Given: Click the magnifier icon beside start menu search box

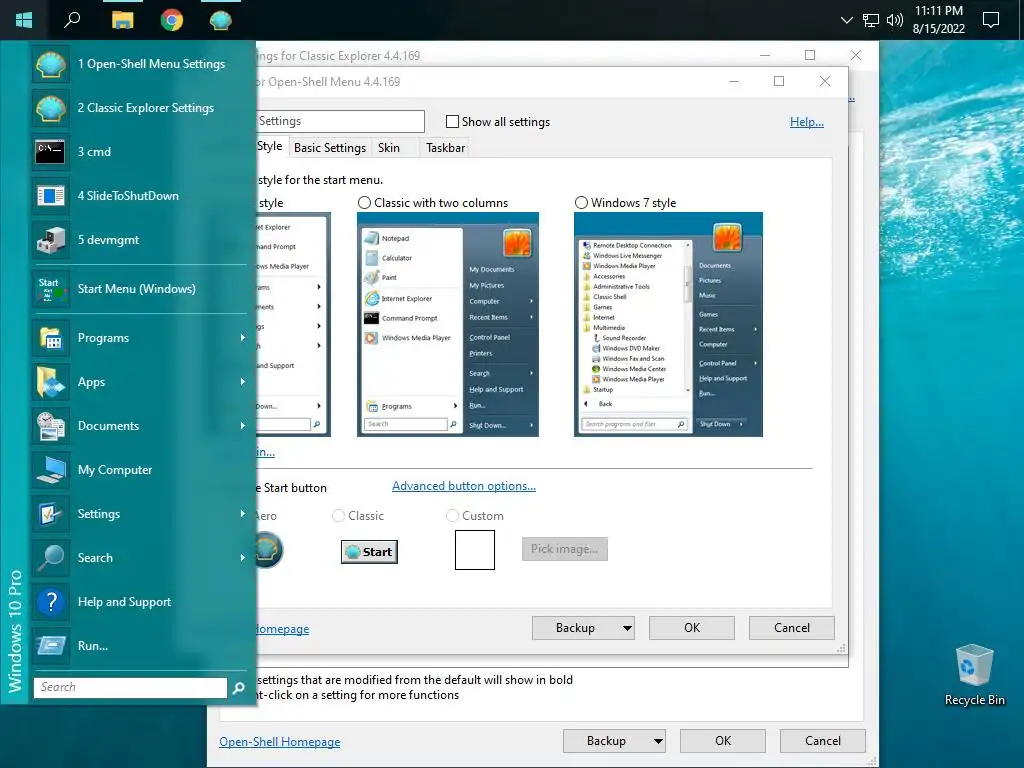Looking at the screenshot, I should pyautogui.click(x=239, y=687).
